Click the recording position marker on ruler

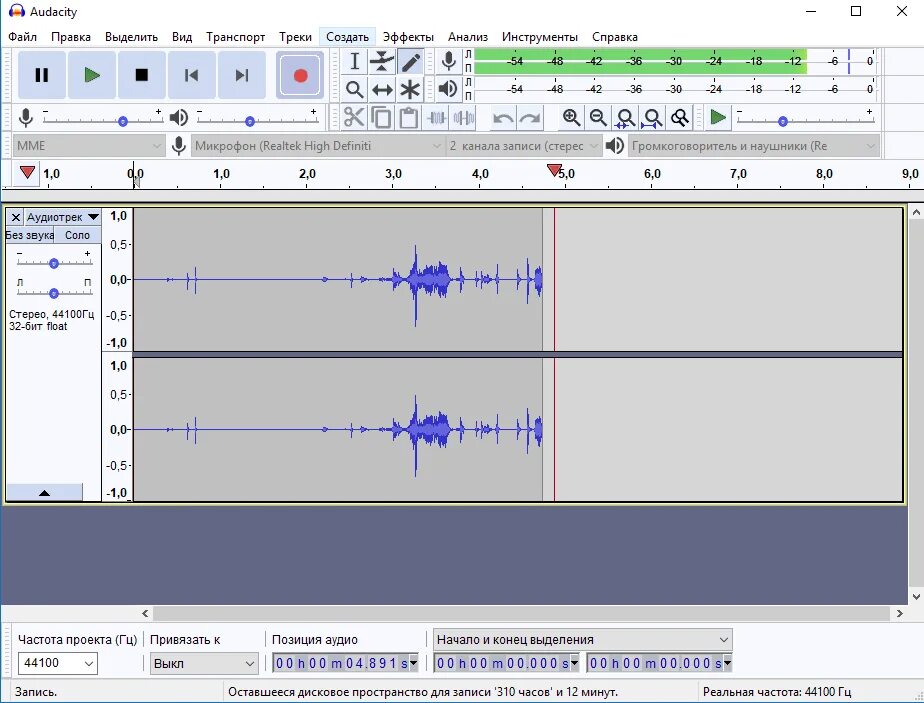(554, 170)
